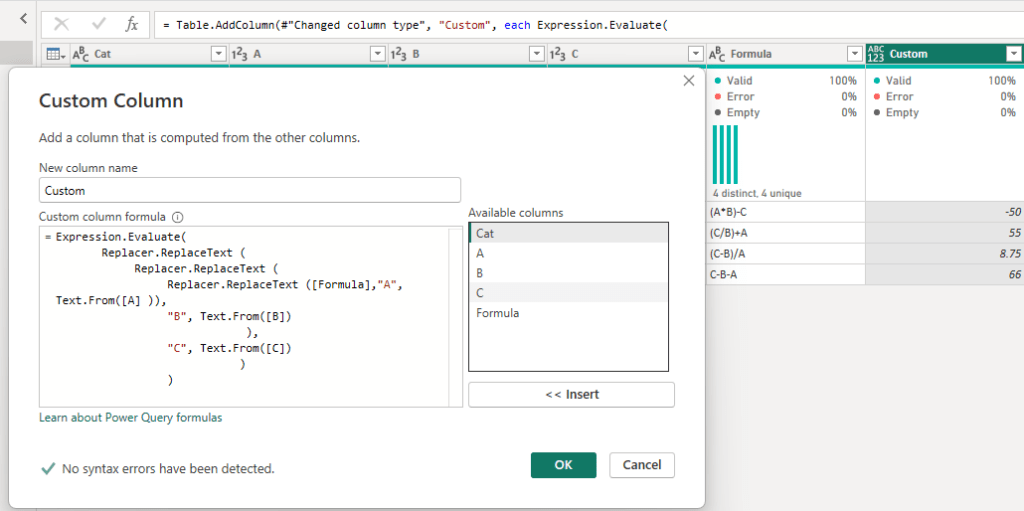
Task: Click the info icon next to Custom column formula
Action: coord(178,216)
